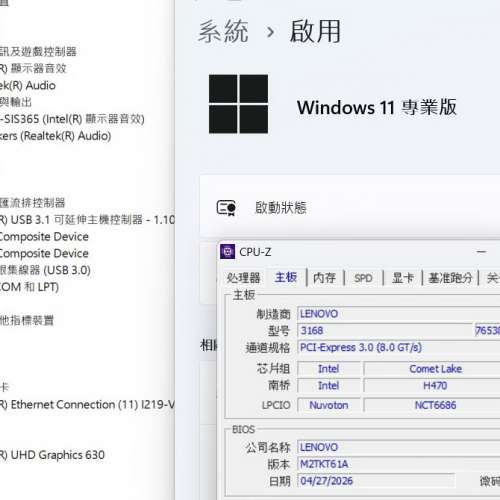500x500 pixels.
Task: Select the 他指標裝置 category in Device Manager
Action: [27, 320]
